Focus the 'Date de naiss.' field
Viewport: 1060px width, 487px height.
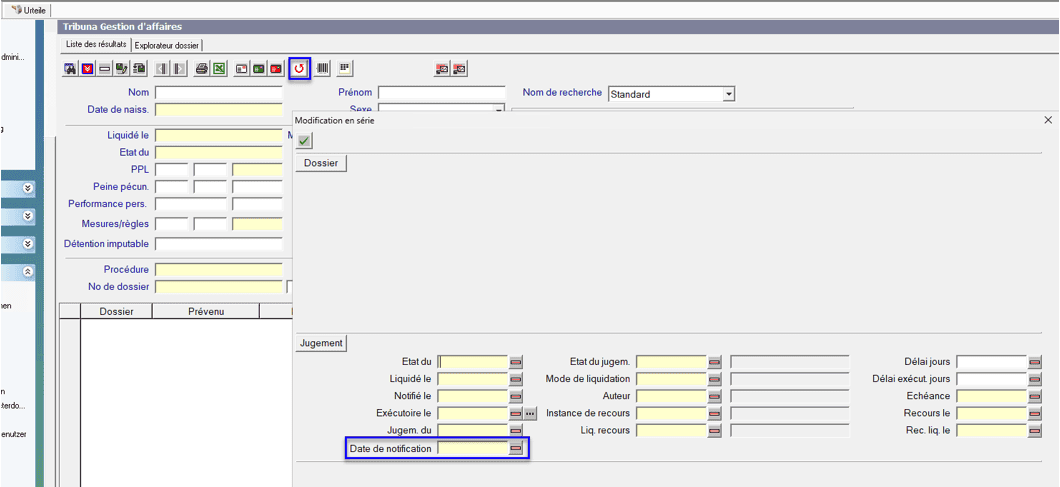[x=218, y=110]
